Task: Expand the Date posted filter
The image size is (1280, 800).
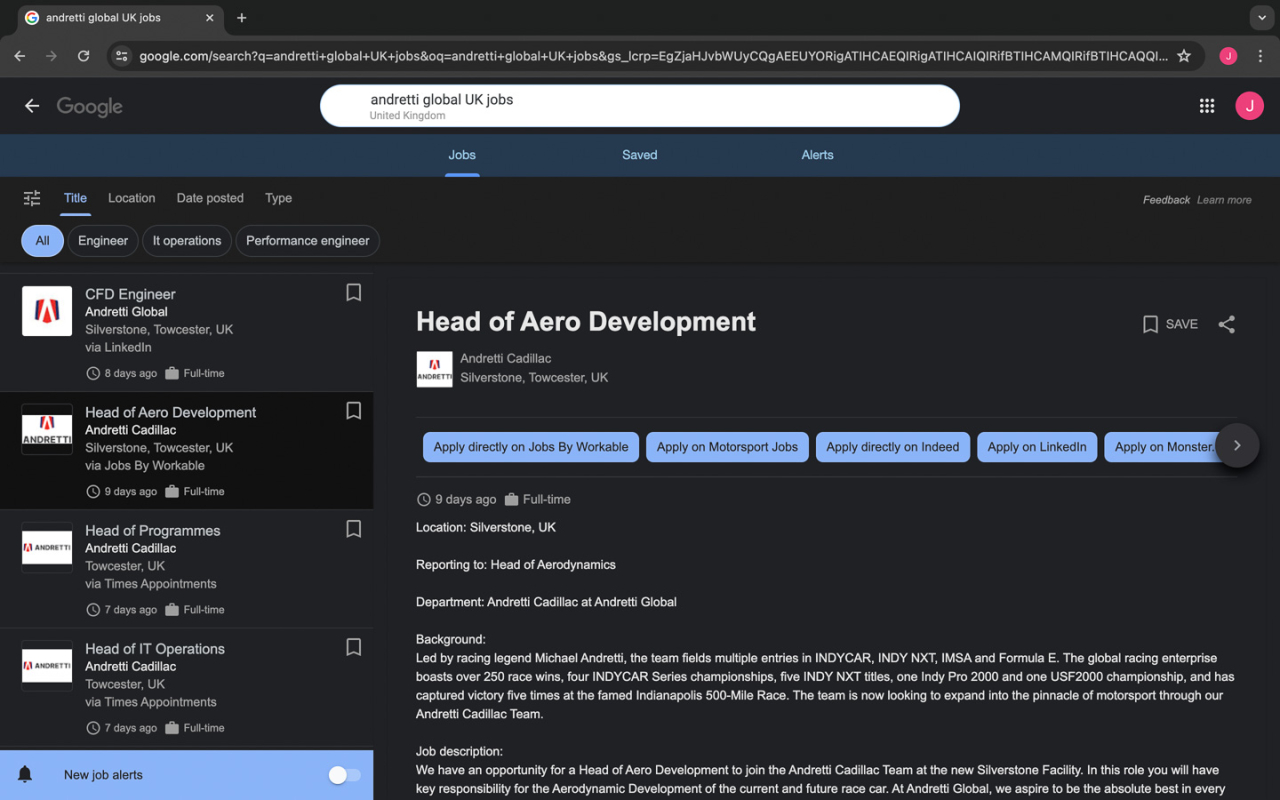Action: coord(210,198)
